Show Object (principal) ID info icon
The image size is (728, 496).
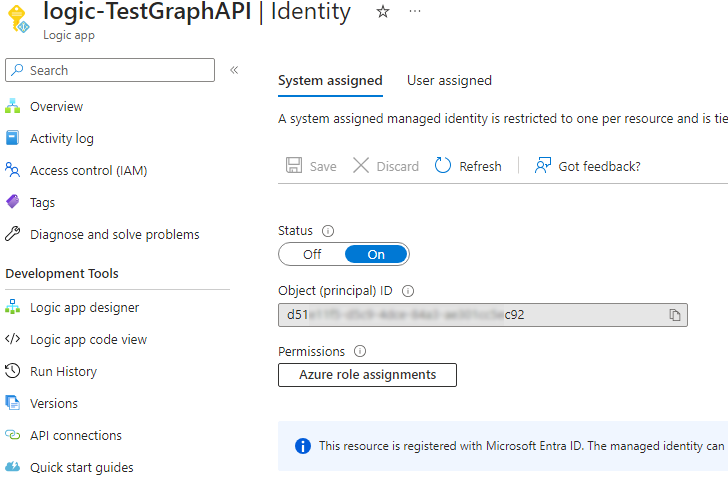tap(408, 291)
